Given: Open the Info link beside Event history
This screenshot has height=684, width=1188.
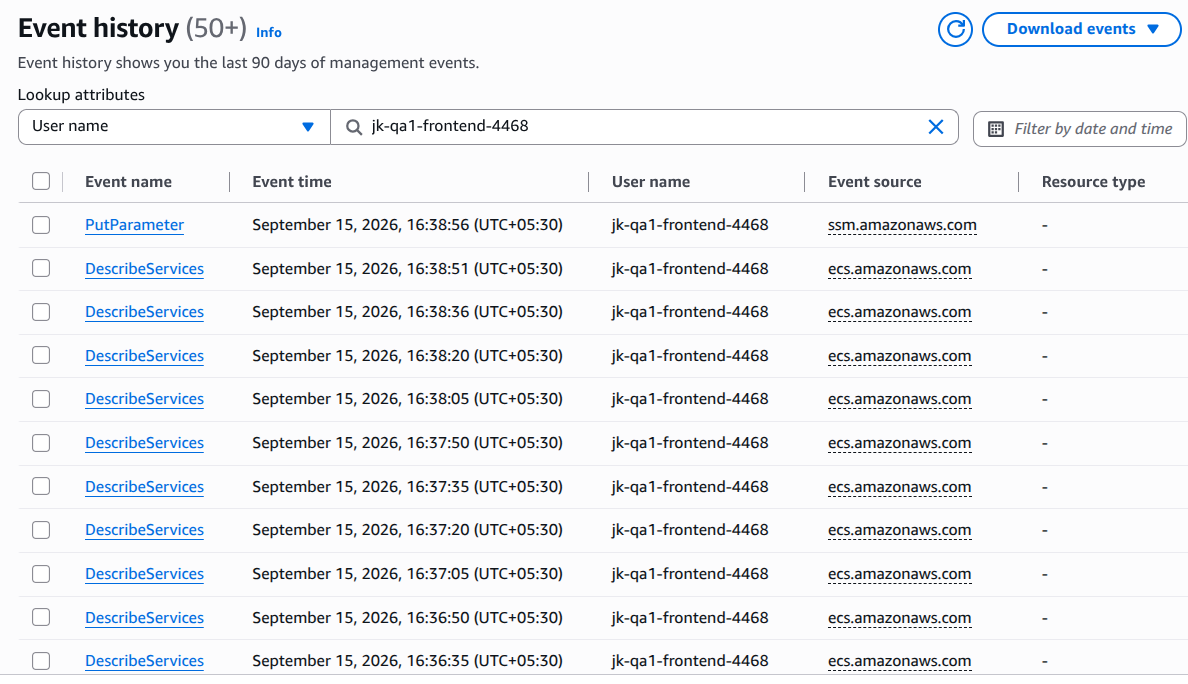Looking at the screenshot, I should (x=268, y=33).
